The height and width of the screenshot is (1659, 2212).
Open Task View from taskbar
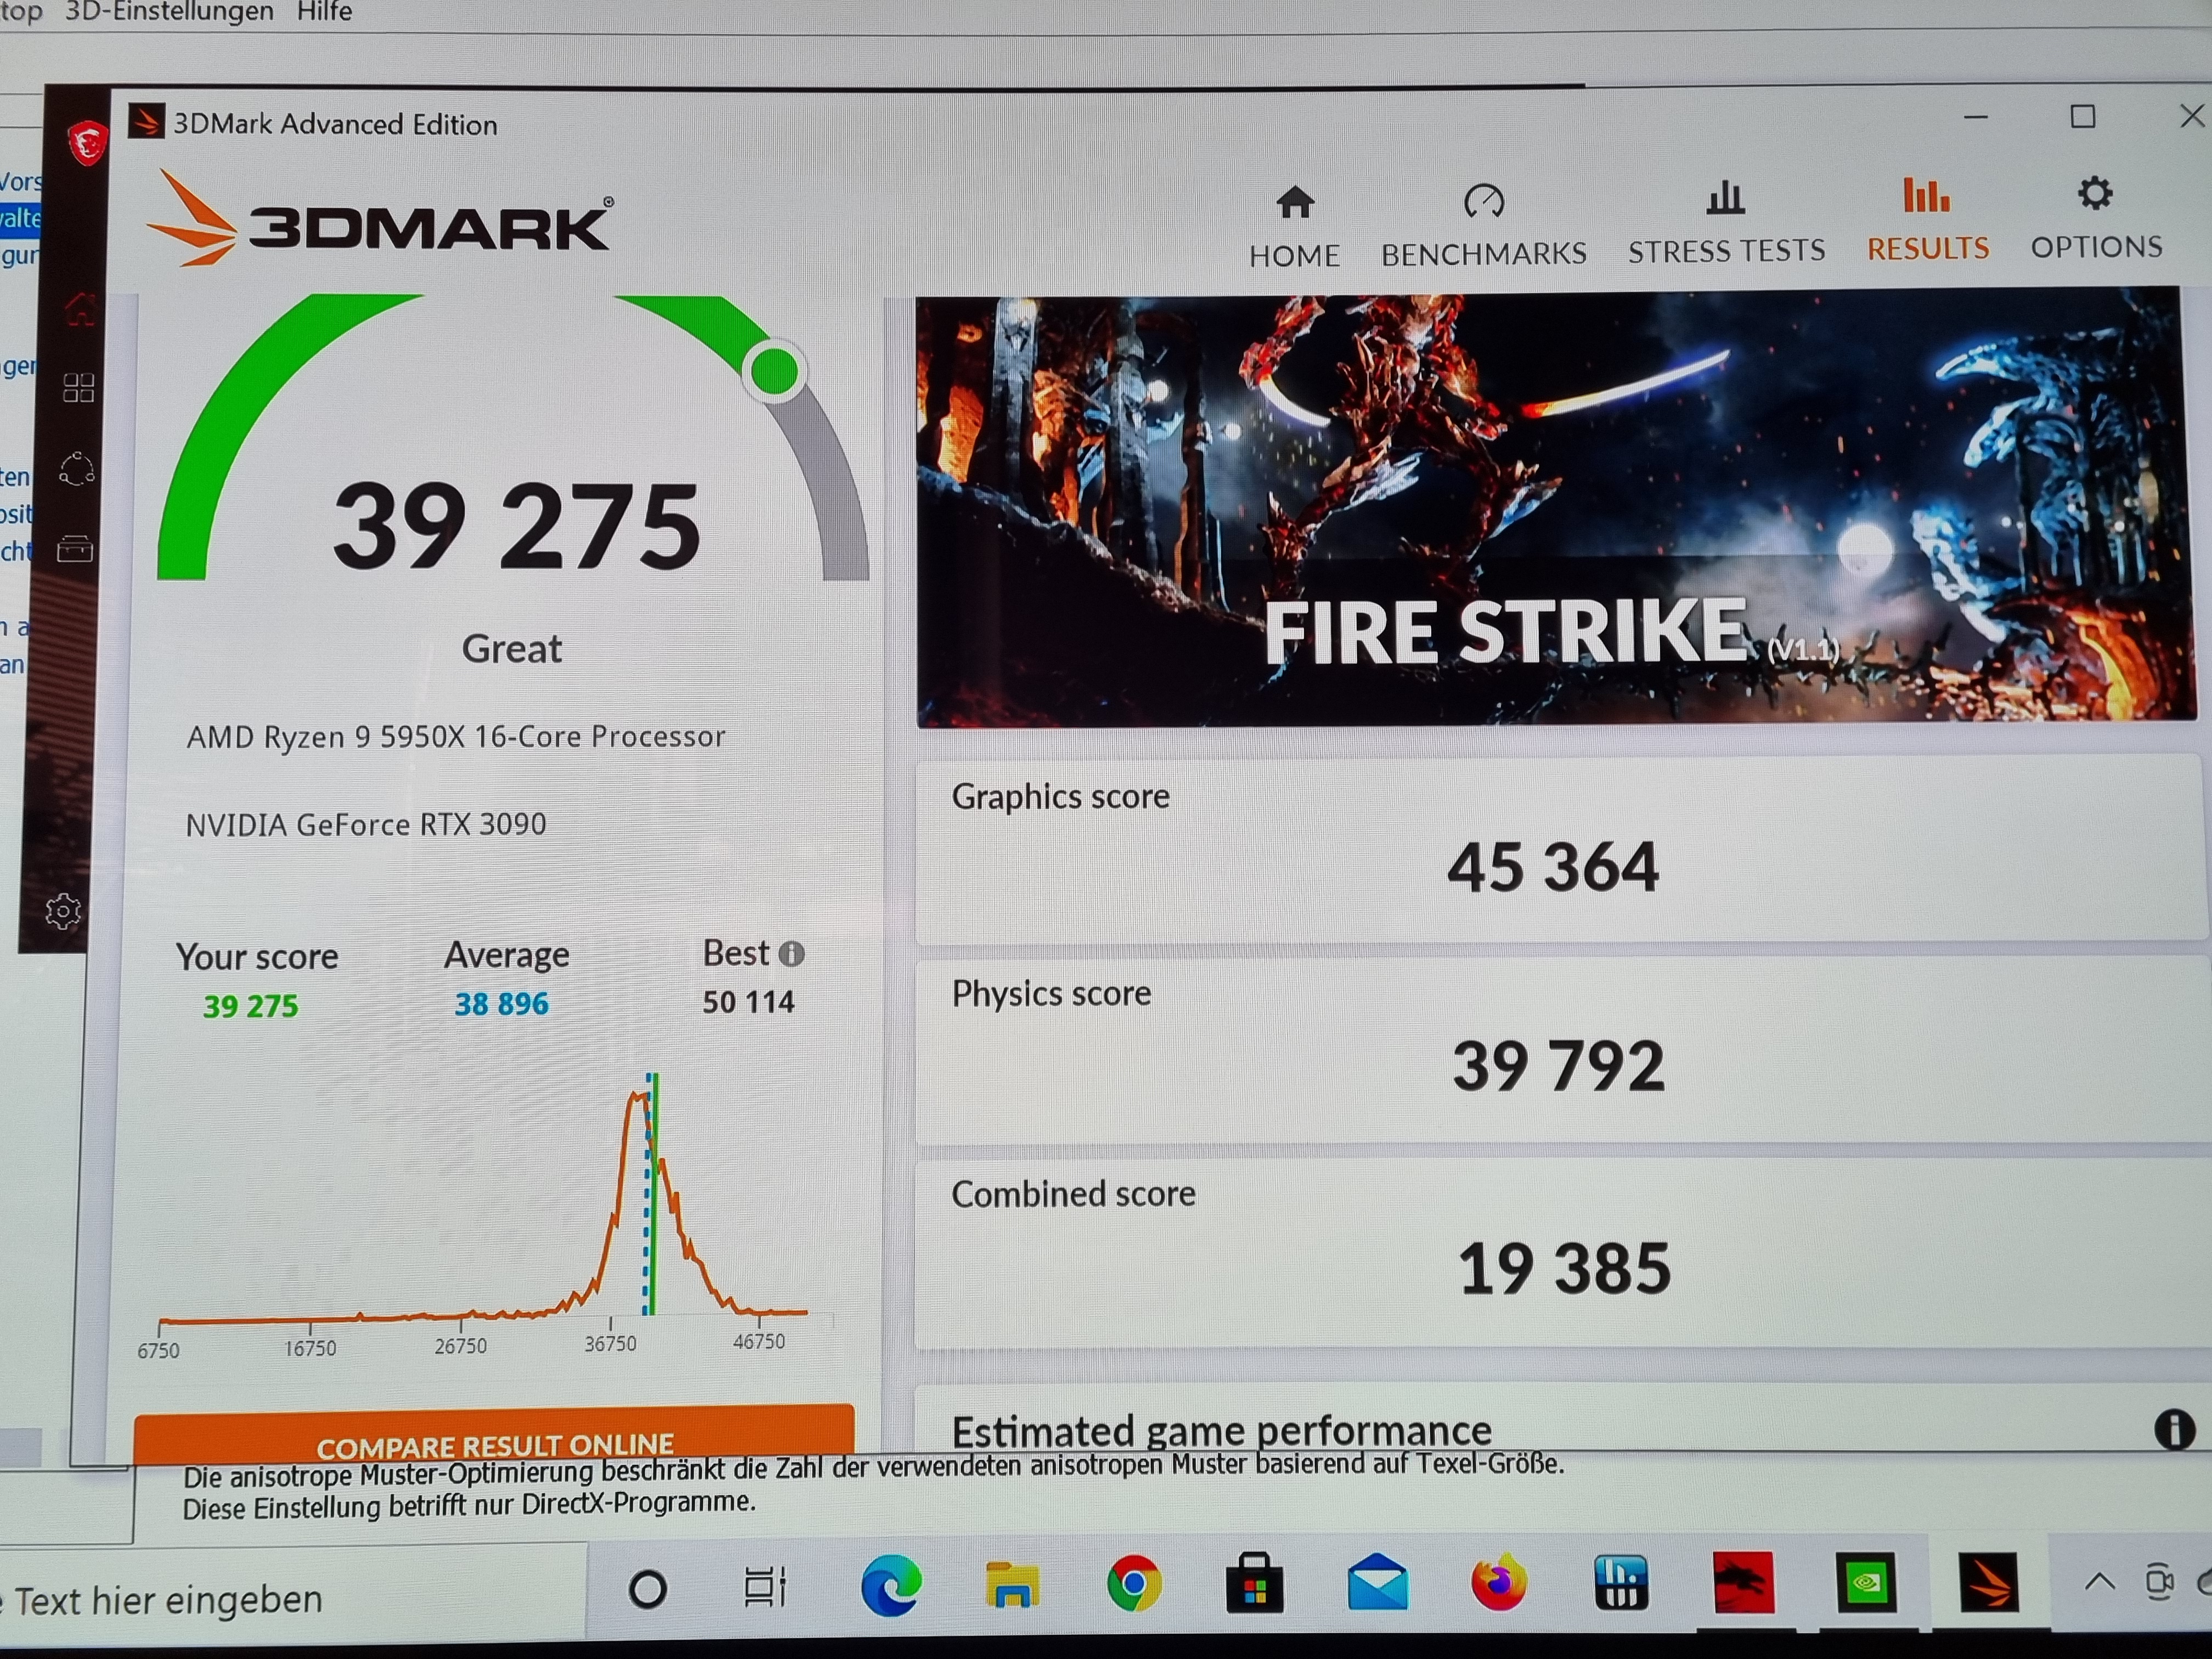tap(765, 1586)
